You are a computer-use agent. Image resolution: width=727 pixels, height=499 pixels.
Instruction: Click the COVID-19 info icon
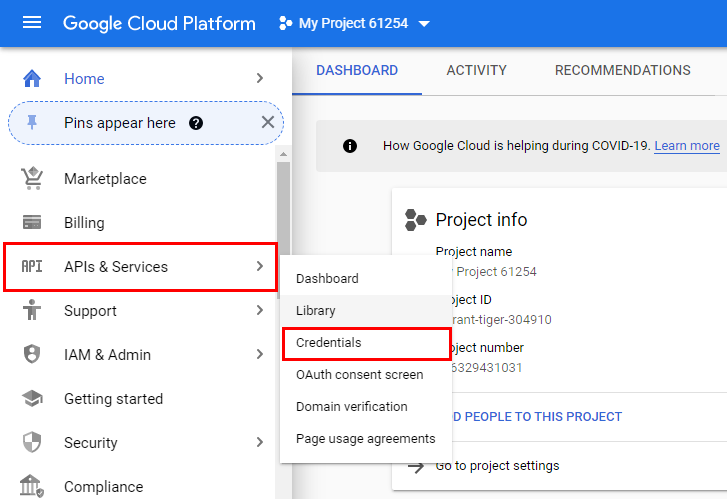(x=350, y=146)
